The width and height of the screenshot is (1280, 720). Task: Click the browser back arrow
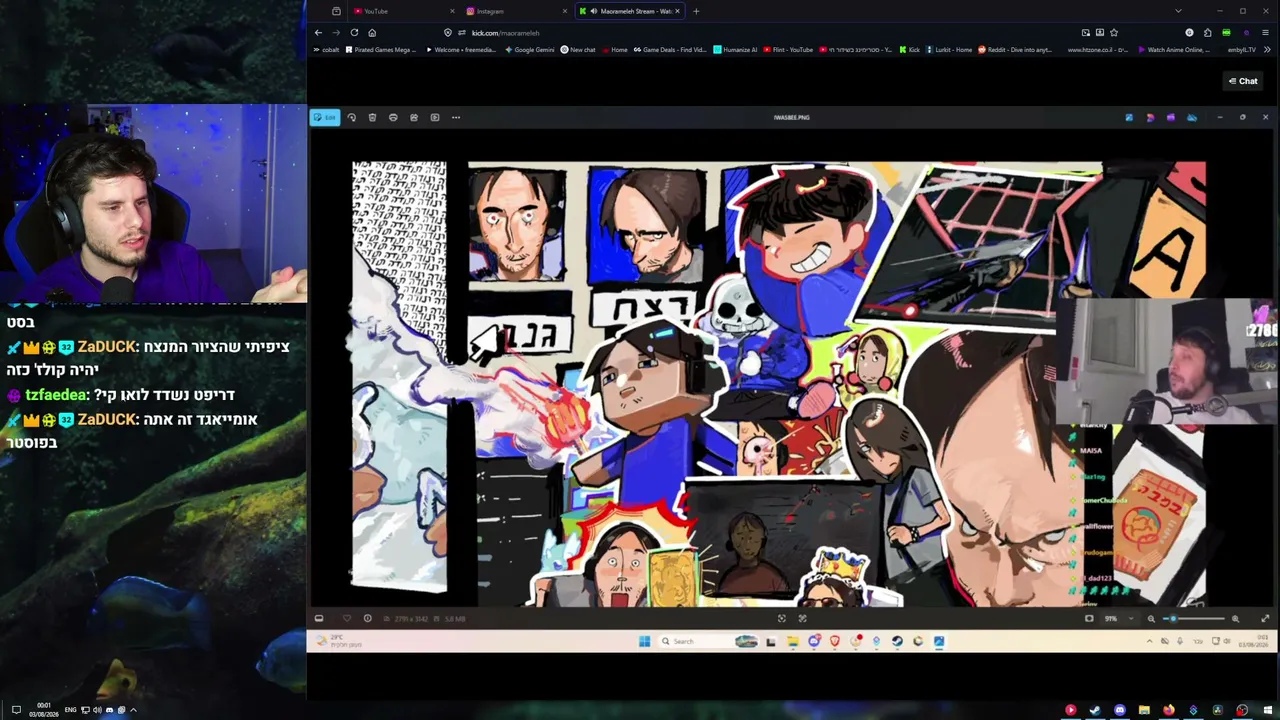[x=318, y=33]
